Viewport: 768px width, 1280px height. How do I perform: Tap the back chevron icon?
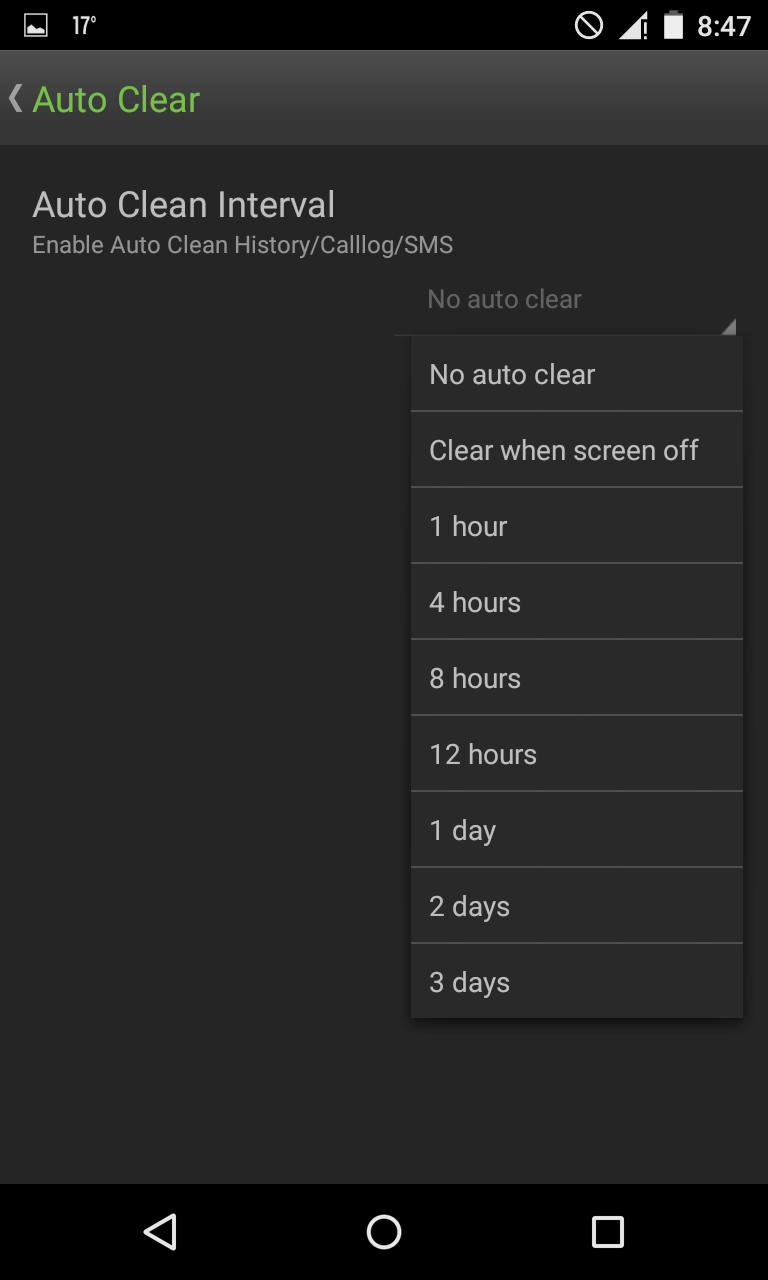click(x=15, y=98)
